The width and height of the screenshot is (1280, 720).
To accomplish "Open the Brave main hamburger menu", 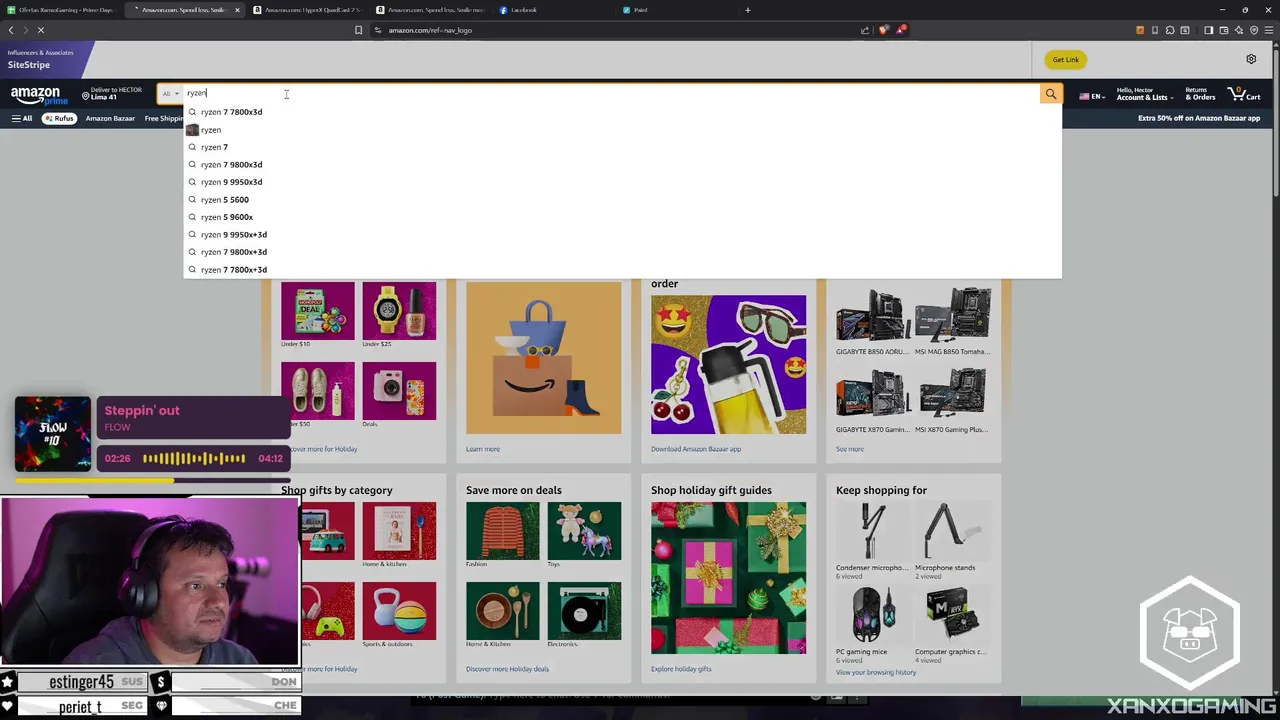I will point(1269,30).
